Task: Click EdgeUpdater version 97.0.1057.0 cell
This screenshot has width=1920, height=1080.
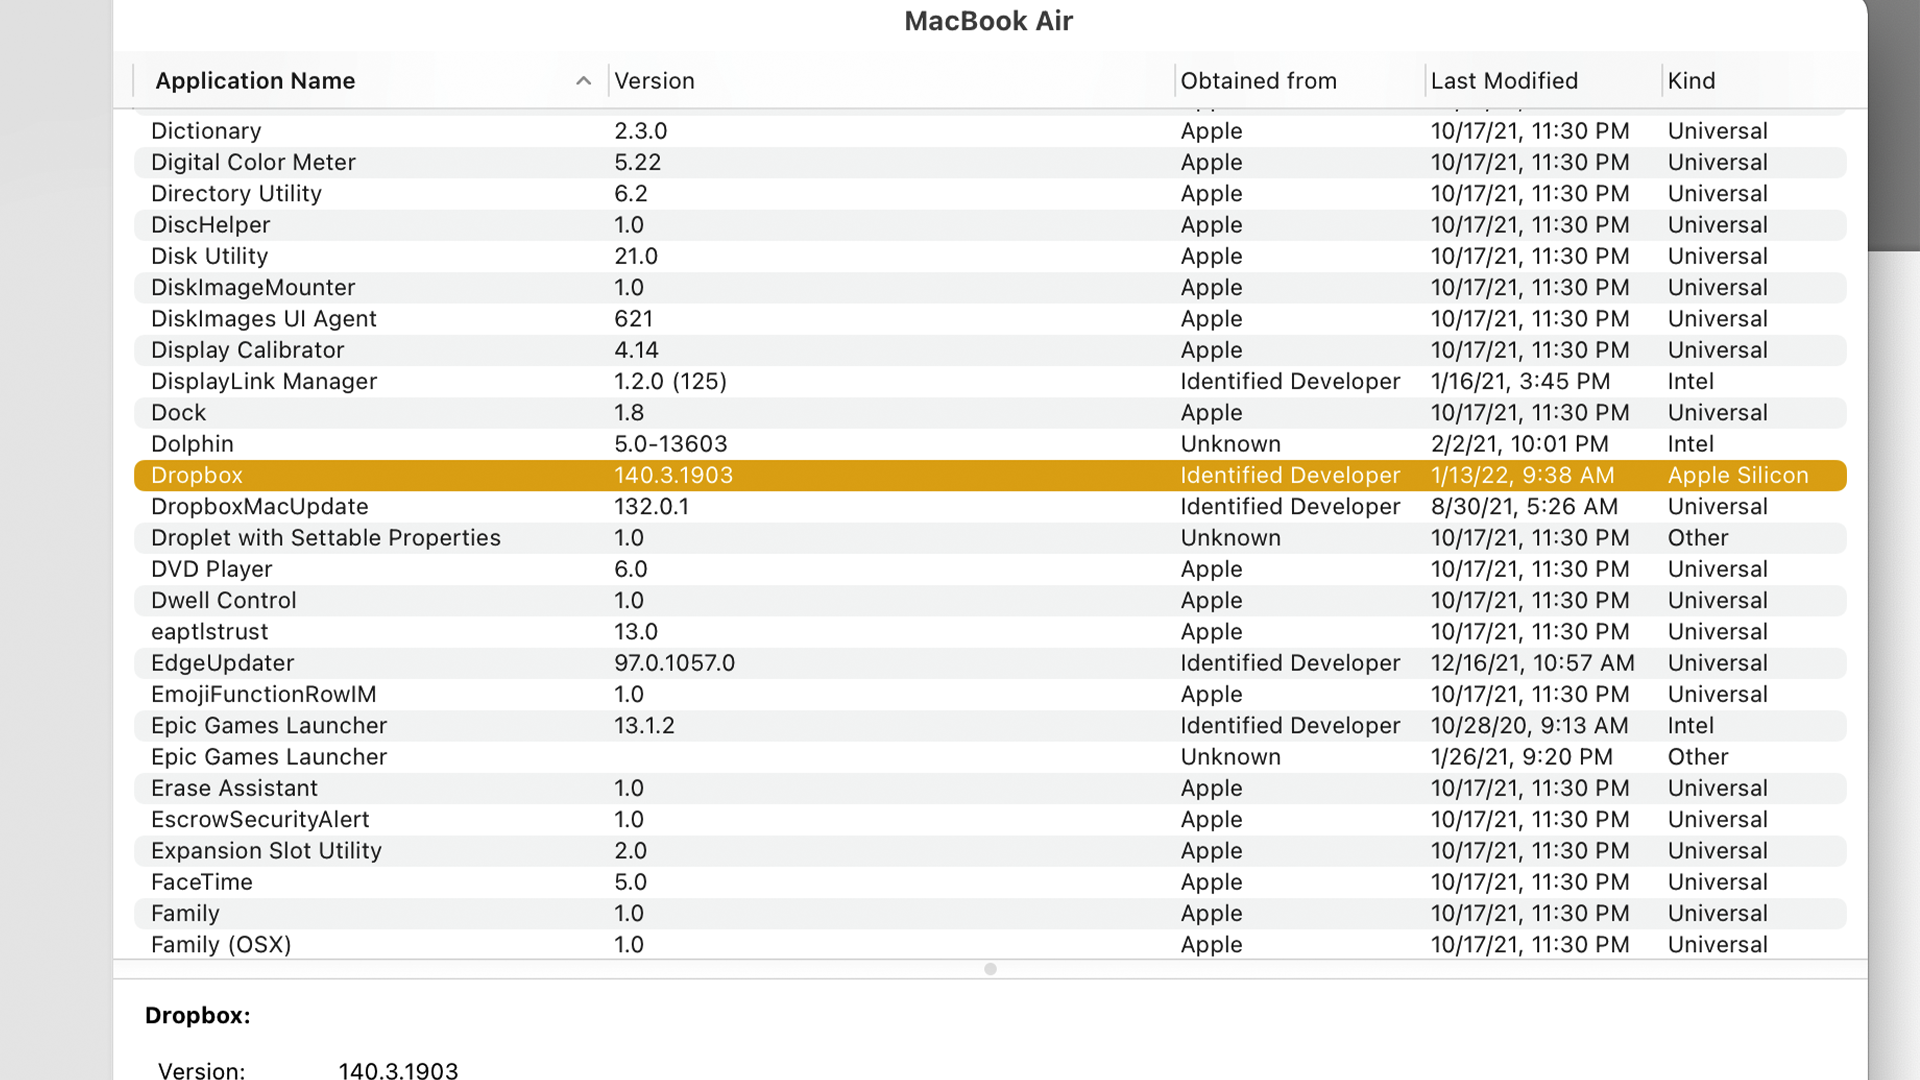Action: (x=675, y=663)
